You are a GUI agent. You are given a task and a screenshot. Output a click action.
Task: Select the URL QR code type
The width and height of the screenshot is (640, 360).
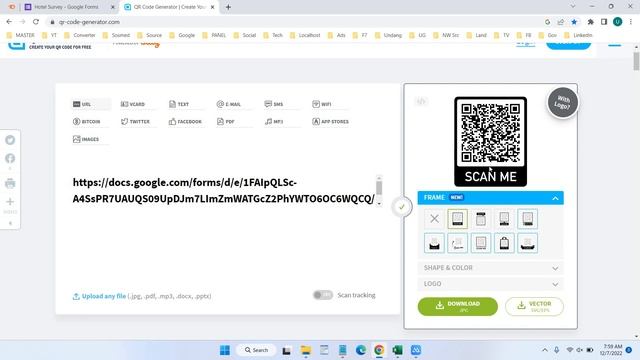[90, 104]
